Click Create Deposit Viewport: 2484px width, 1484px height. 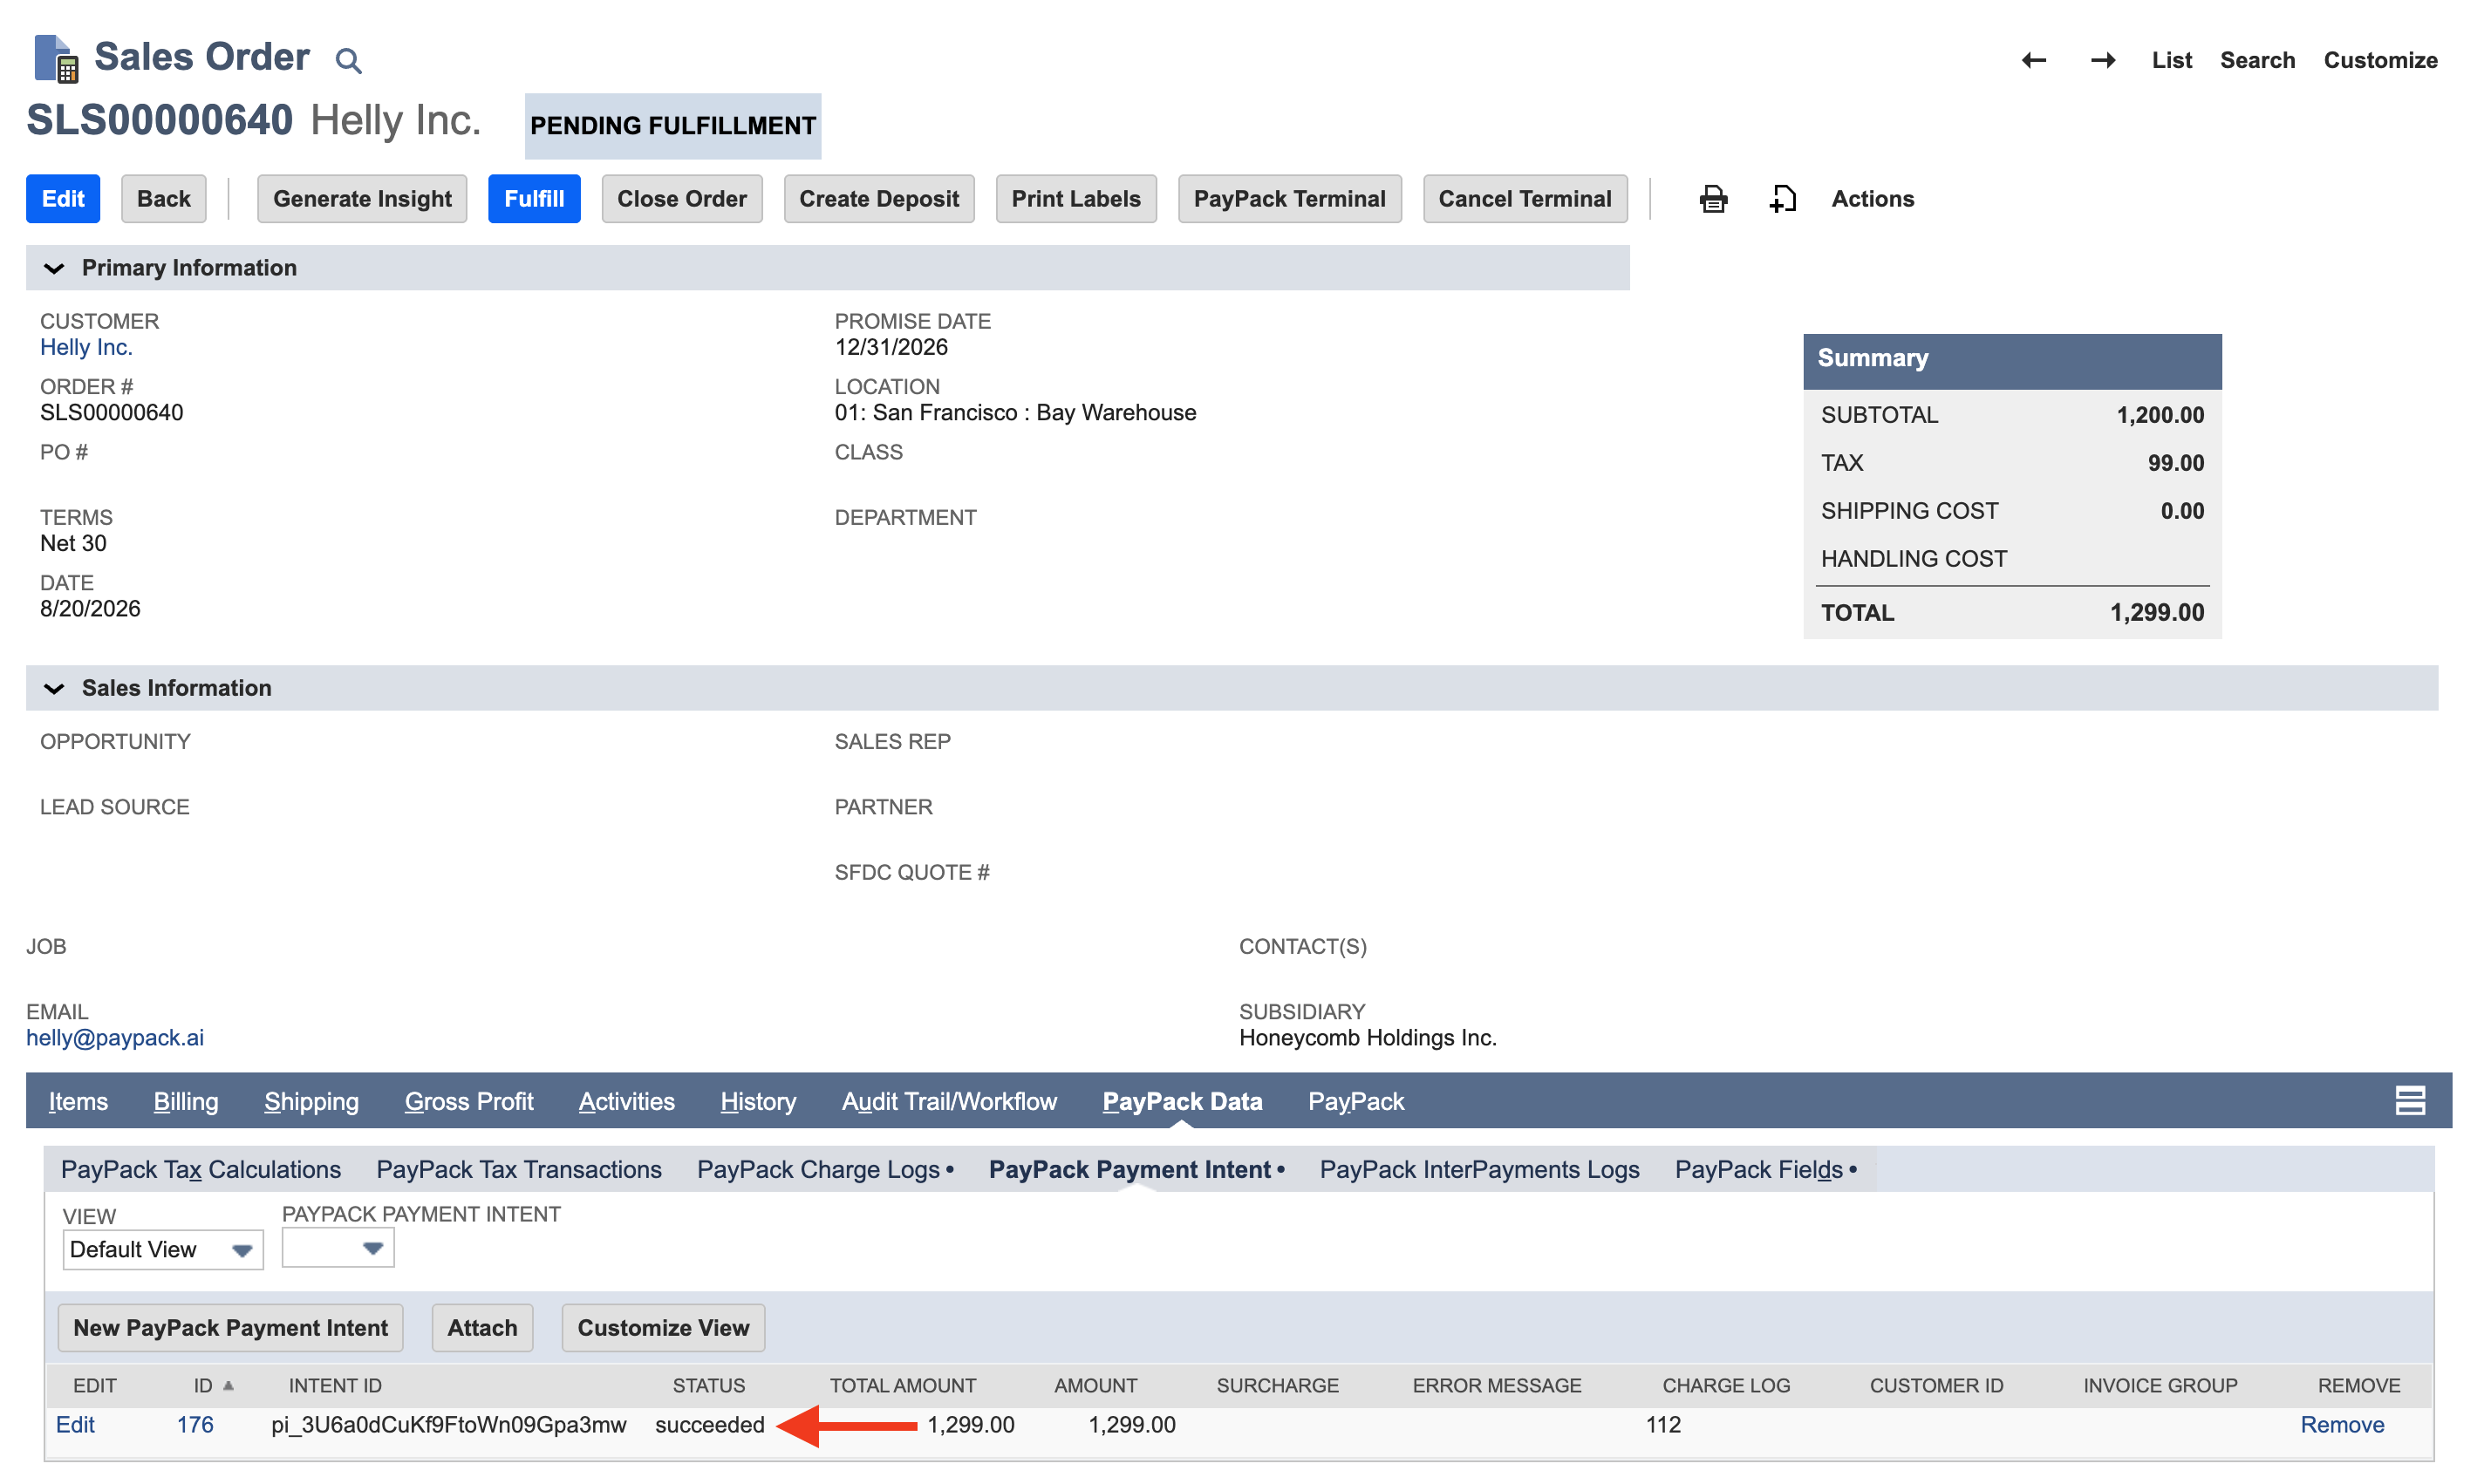coord(879,199)
